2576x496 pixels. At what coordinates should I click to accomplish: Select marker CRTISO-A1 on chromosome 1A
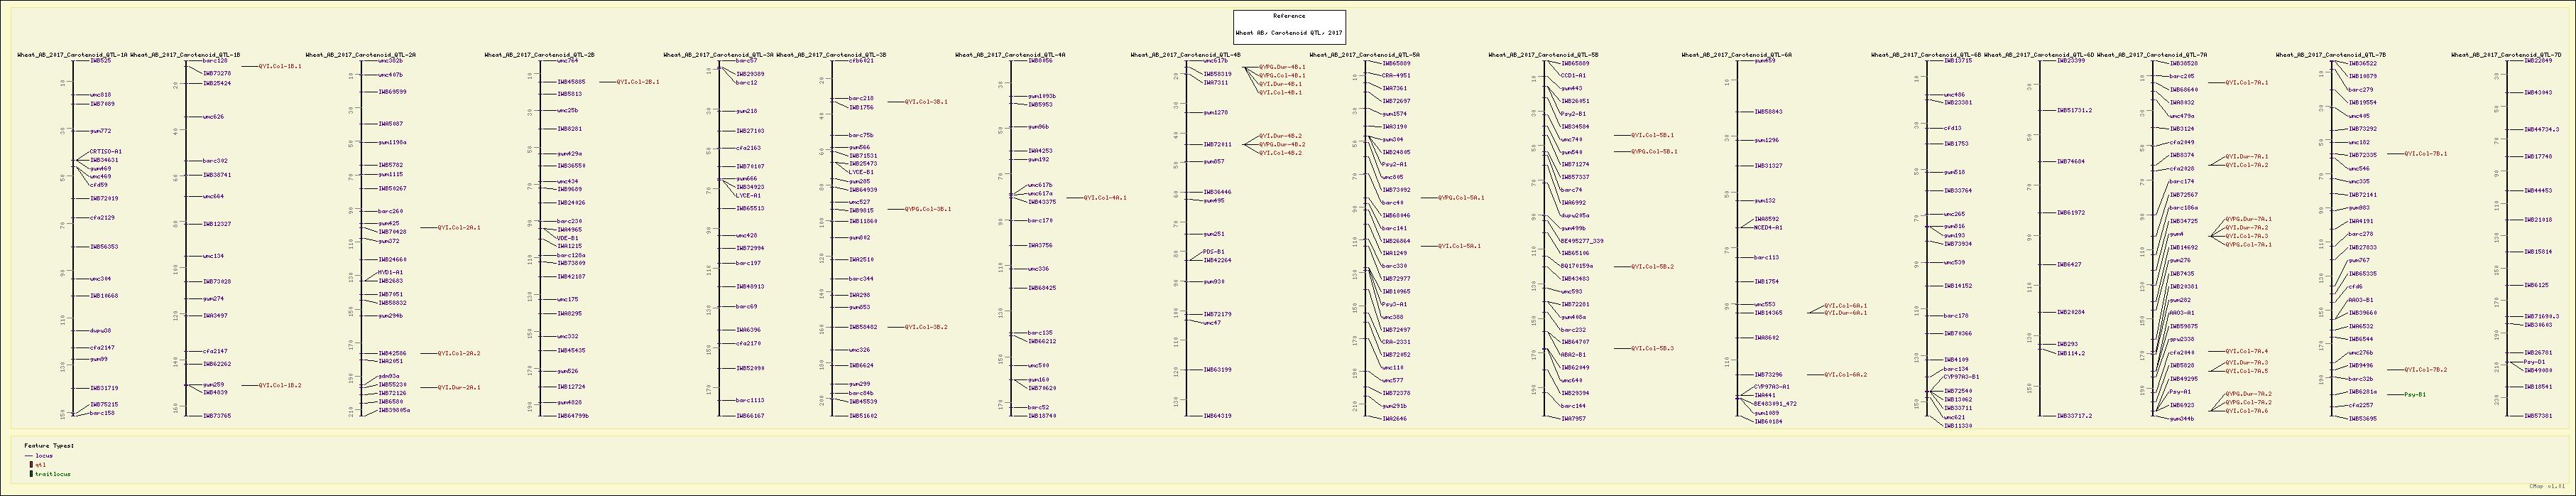tap(105, 152)
